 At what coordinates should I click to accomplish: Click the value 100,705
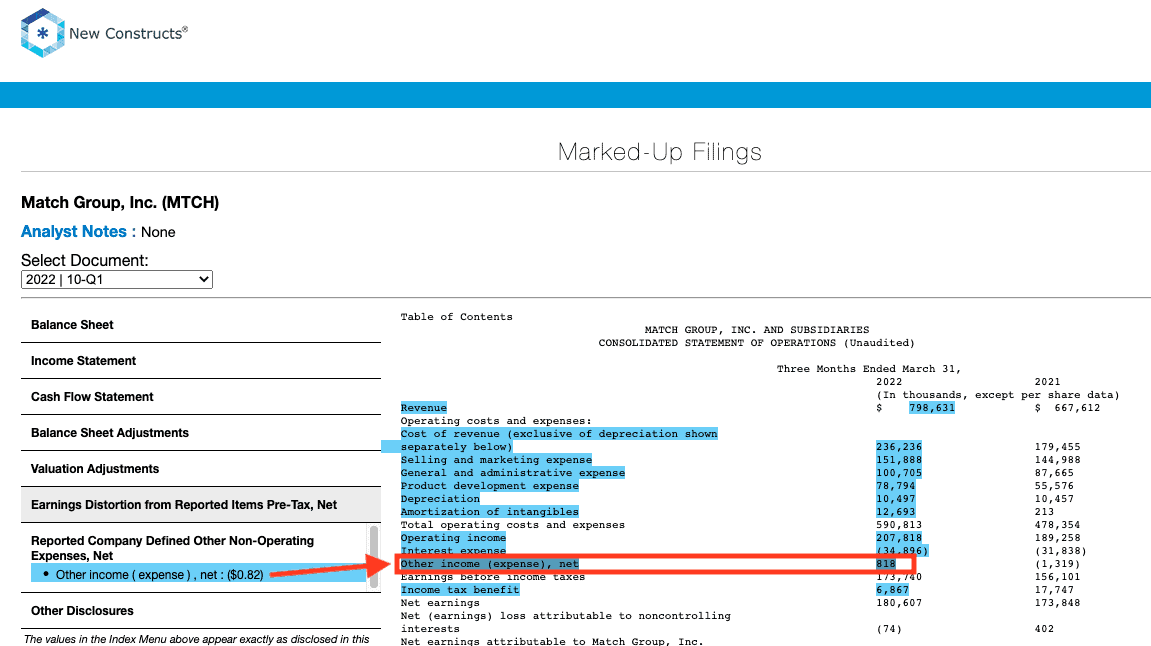(898, 473)
